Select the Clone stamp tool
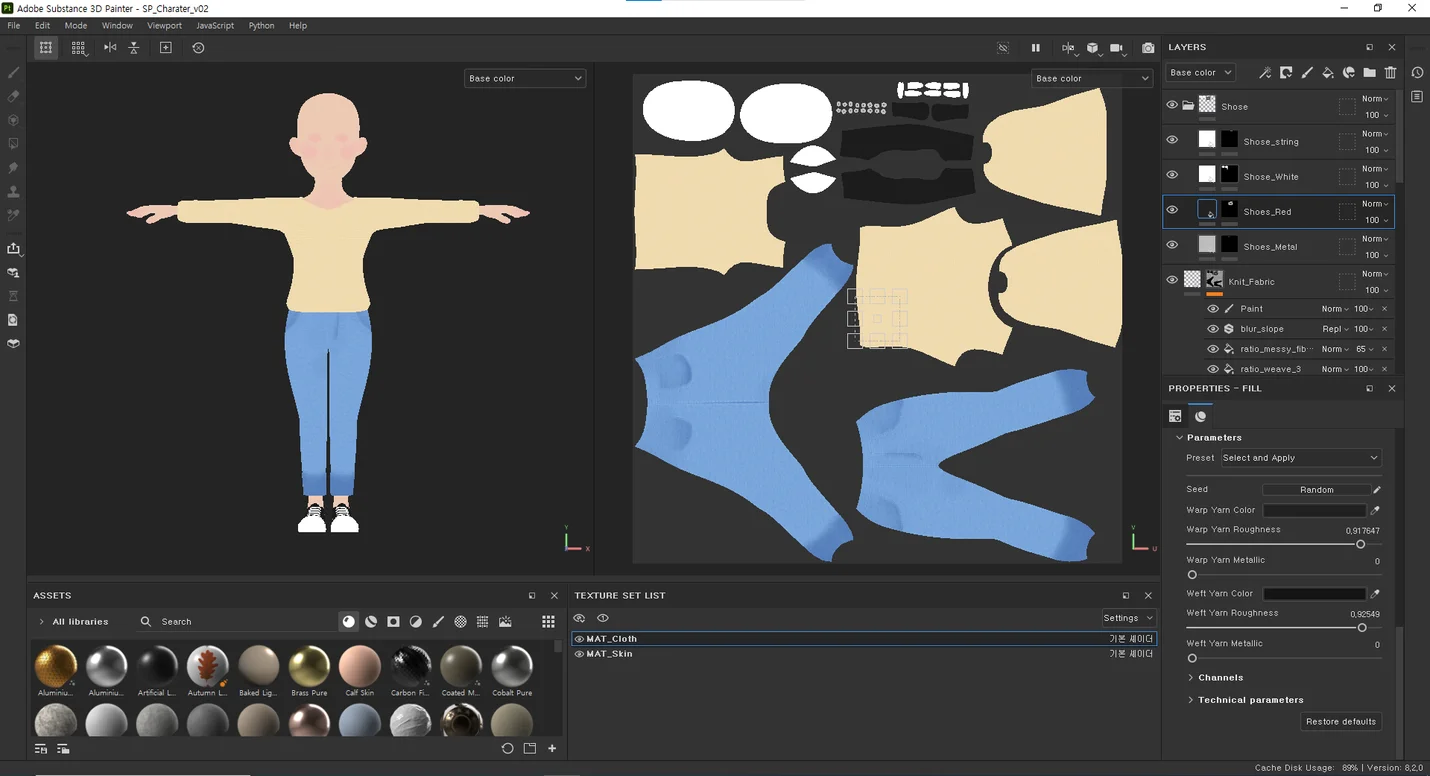Viewport: 1430px width, 776px height. click(13, 192)
